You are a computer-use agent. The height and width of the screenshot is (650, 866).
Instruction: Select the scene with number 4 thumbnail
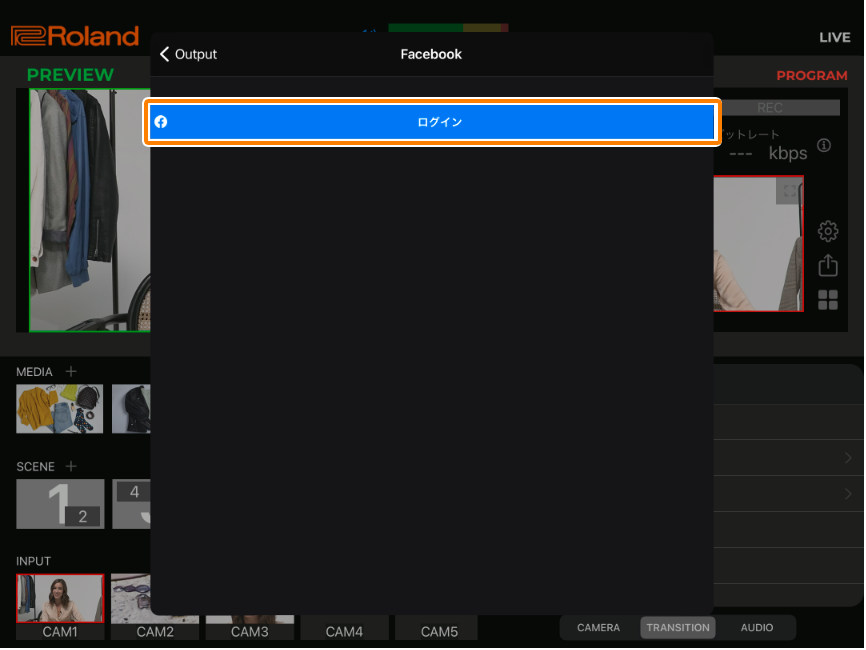[x=131, y=504]
